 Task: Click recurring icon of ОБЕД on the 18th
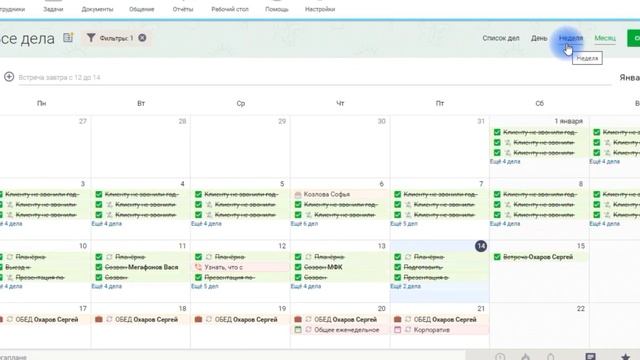pyautogui.click(x=109, y=319)
